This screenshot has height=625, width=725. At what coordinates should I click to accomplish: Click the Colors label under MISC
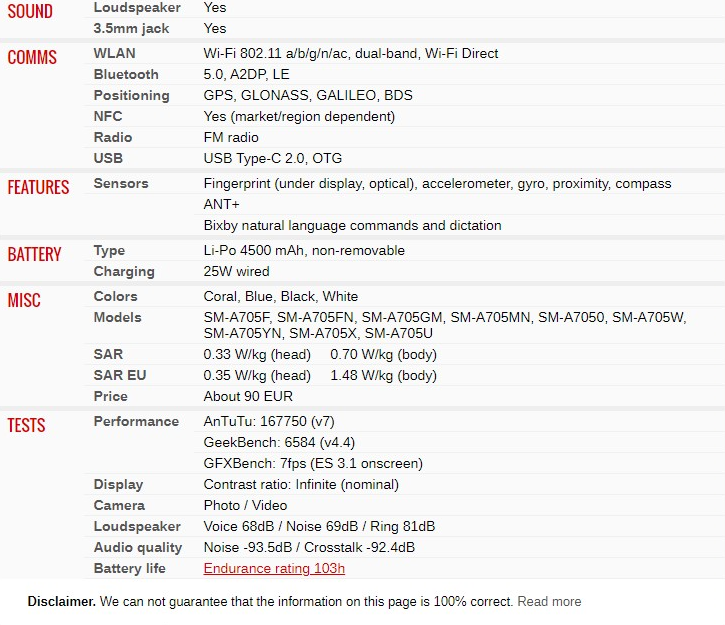point(116,296)
